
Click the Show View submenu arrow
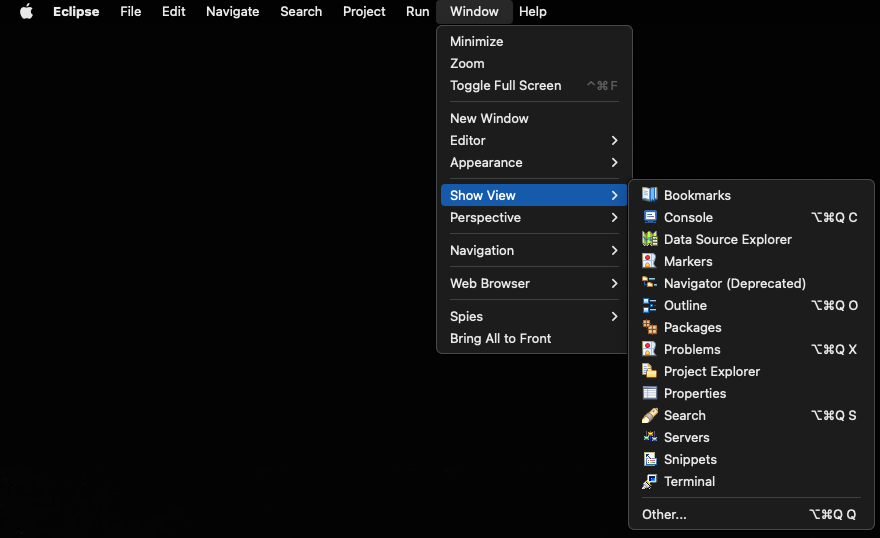pyautogui.click(x=614, y=195)
